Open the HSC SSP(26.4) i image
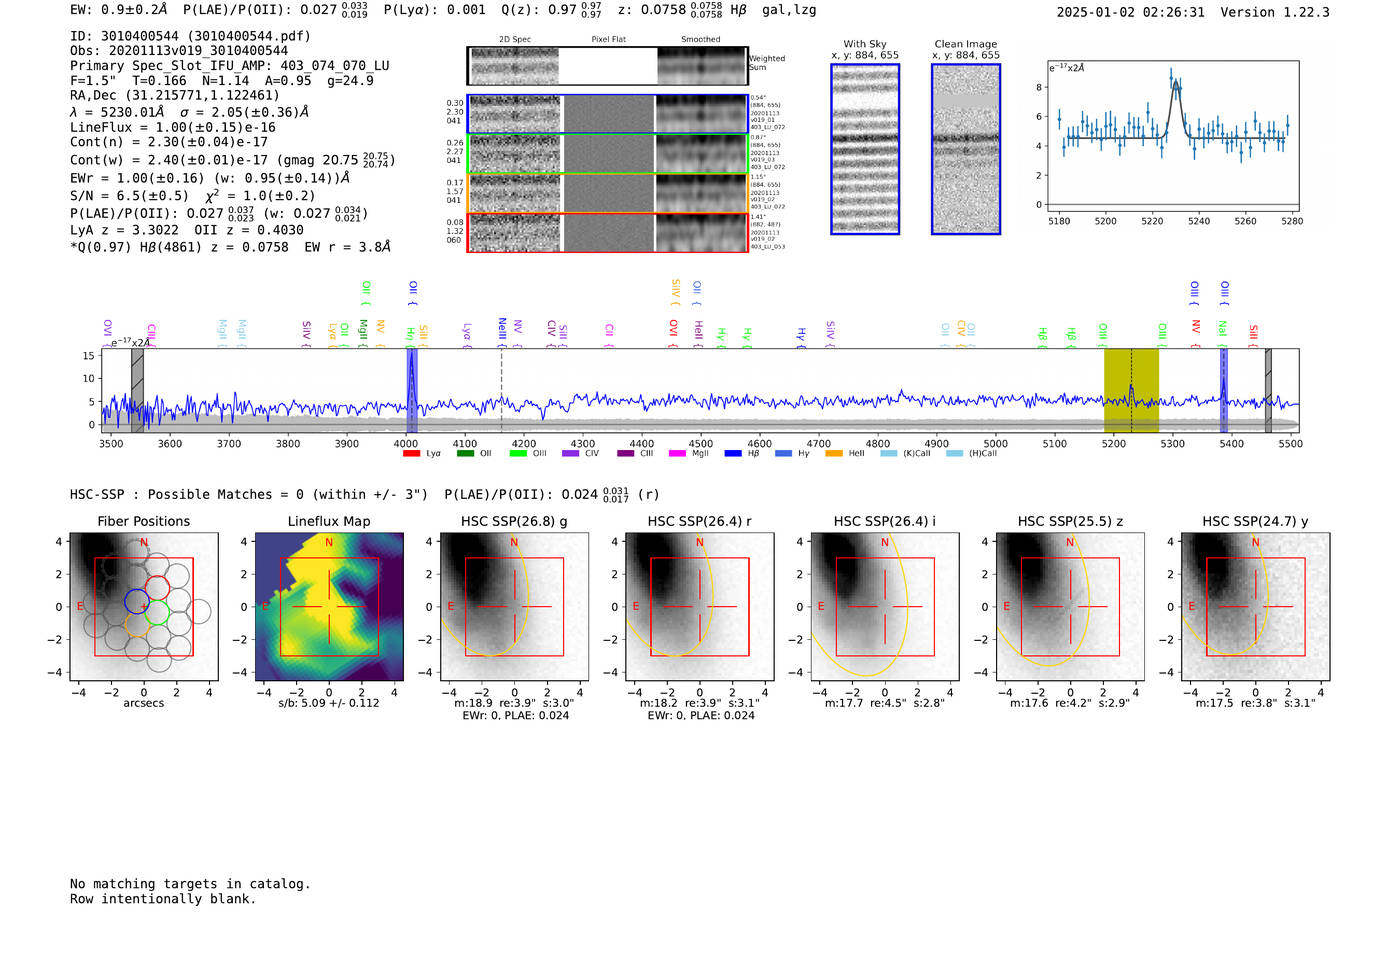This screenshot has width=1400, height=953. (885, 606)
